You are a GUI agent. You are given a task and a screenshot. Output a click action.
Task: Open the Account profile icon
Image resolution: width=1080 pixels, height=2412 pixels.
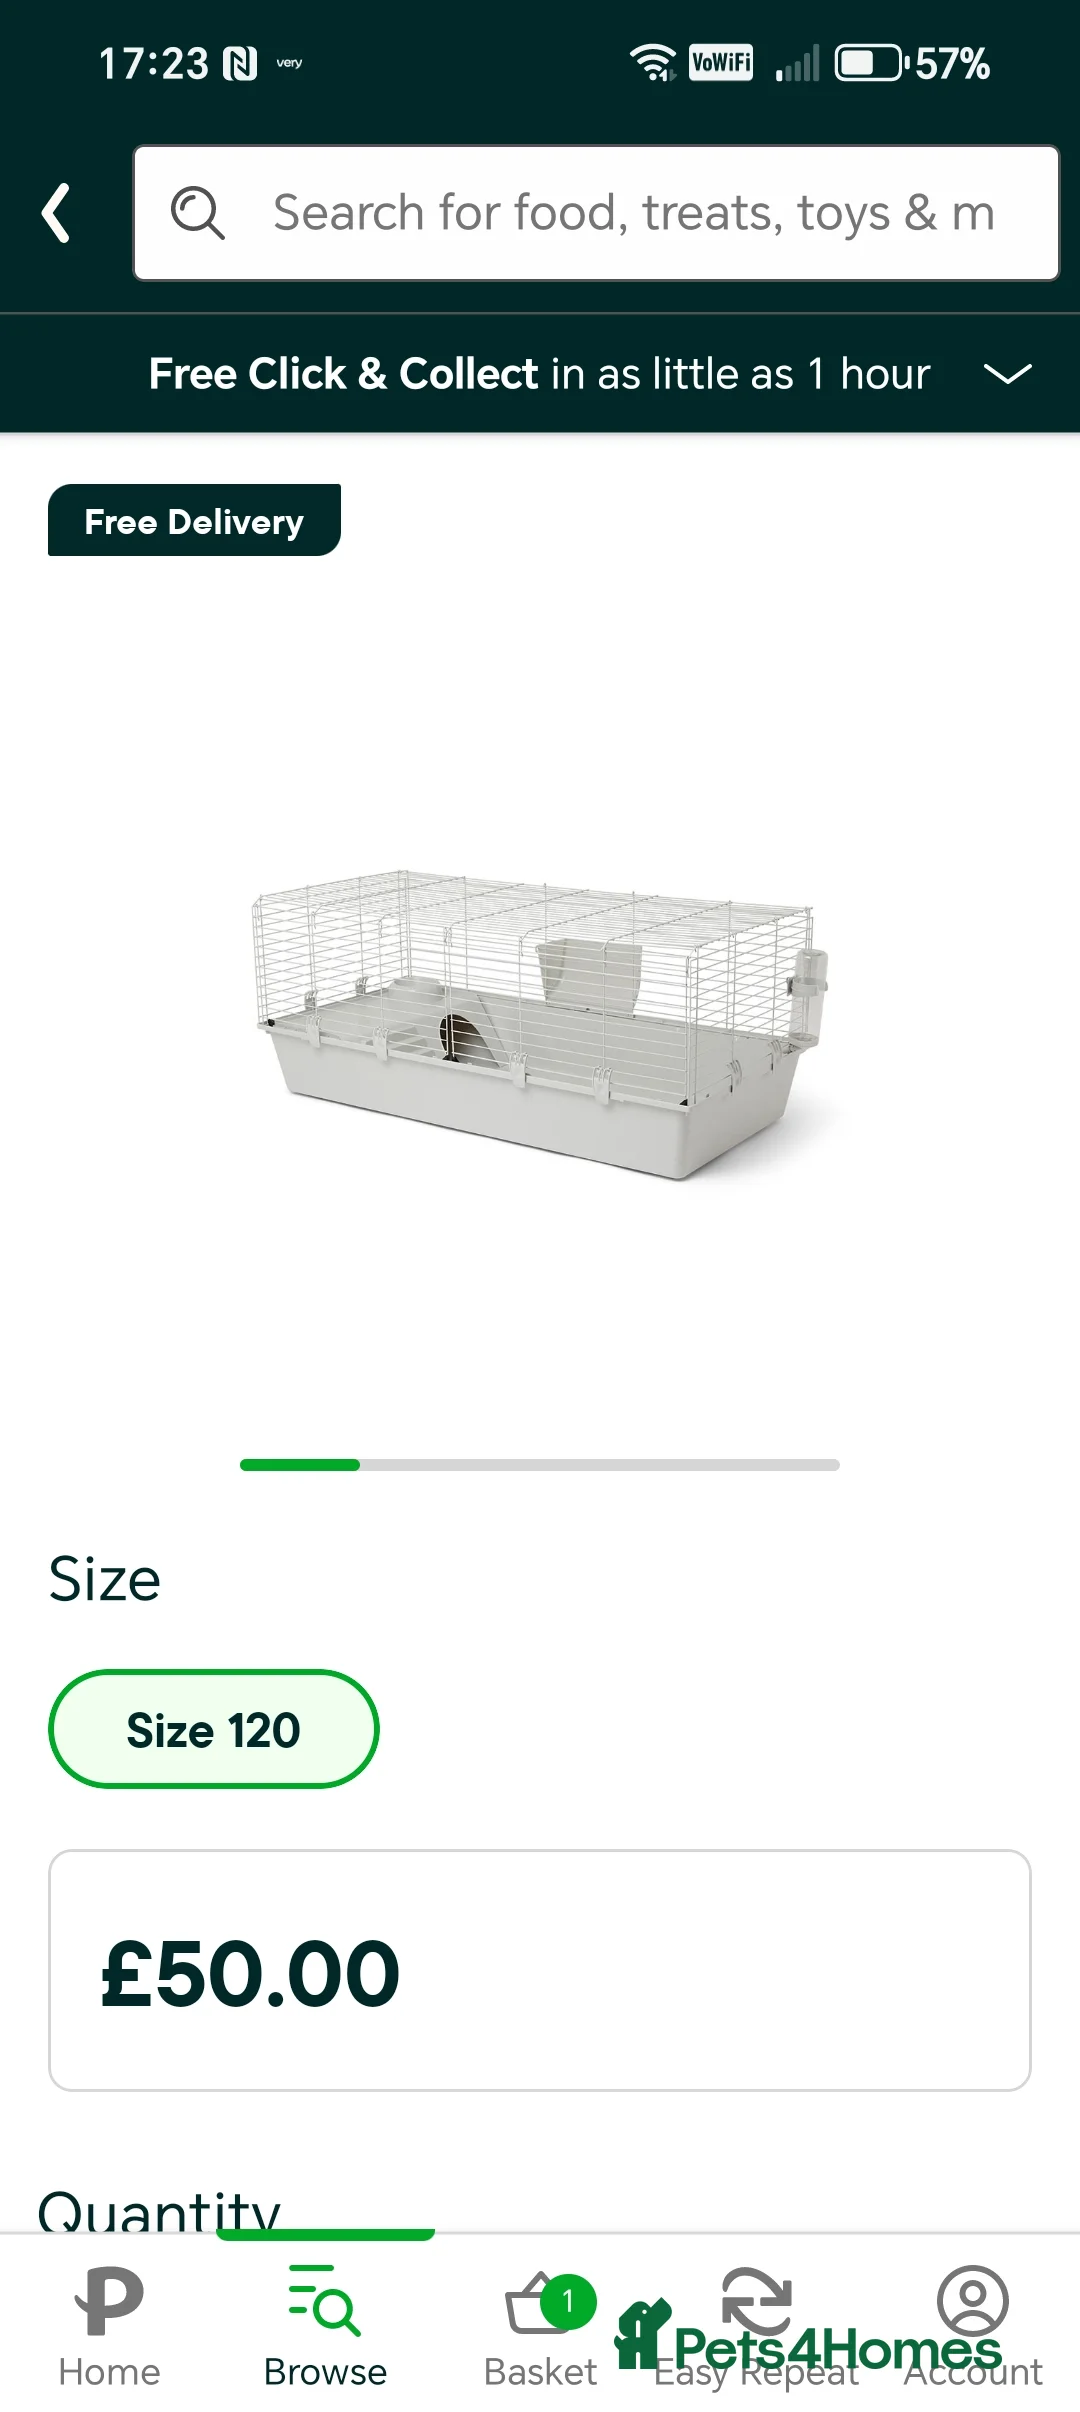click(x=972, y=2301)
